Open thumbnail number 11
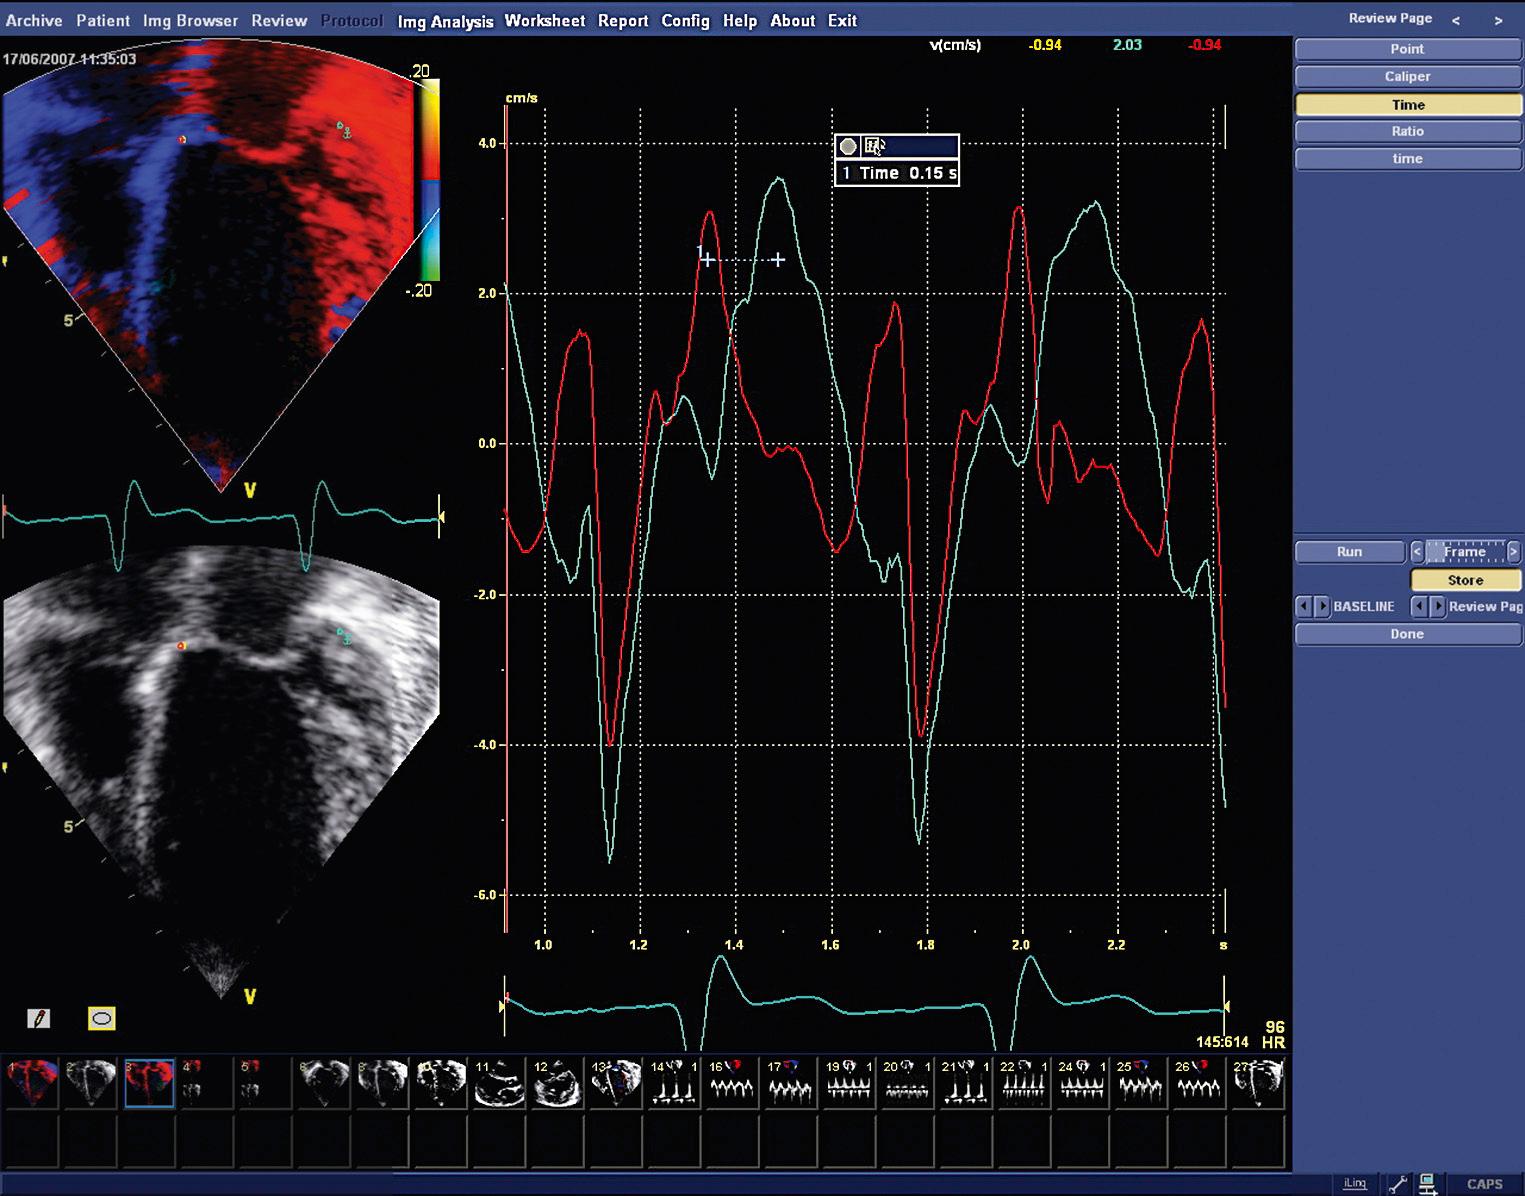 click(x=499, y=1084)
